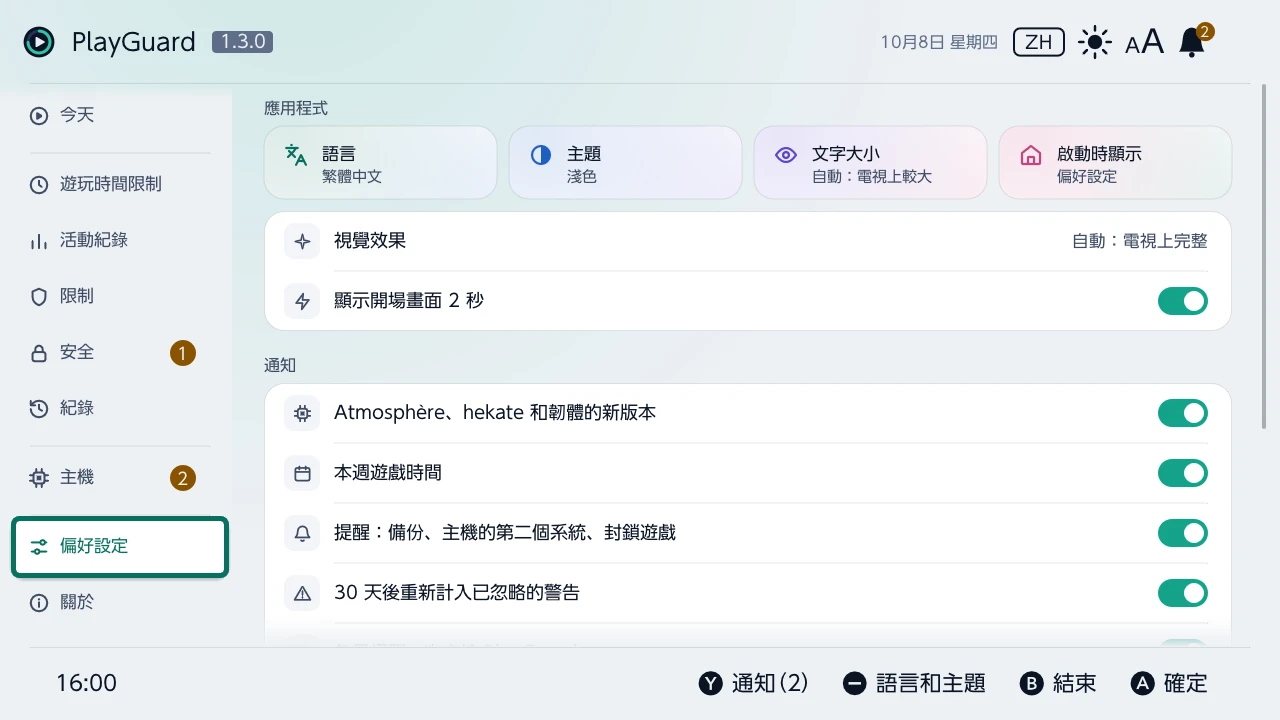Open the 主題 淺色 selector card
1280x720 pixels.
coord(625,162)
